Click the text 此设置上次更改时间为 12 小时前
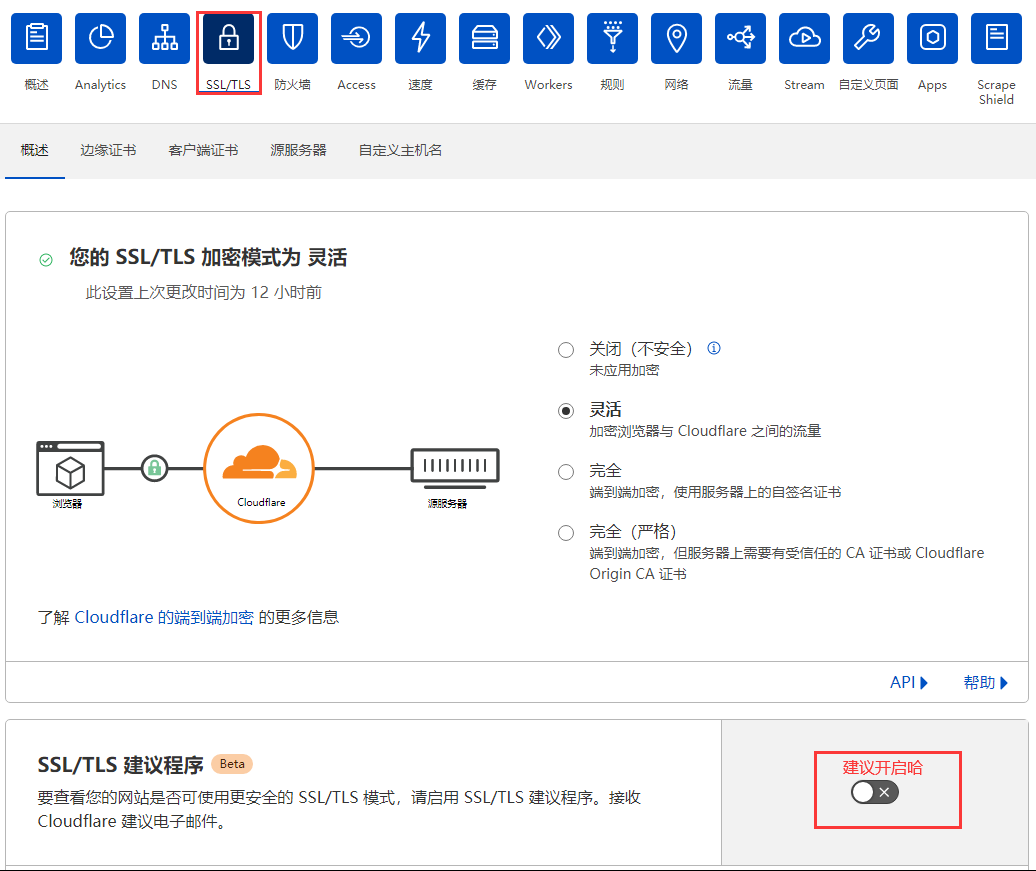1036x871 pixels. click(x=204, y=292)
